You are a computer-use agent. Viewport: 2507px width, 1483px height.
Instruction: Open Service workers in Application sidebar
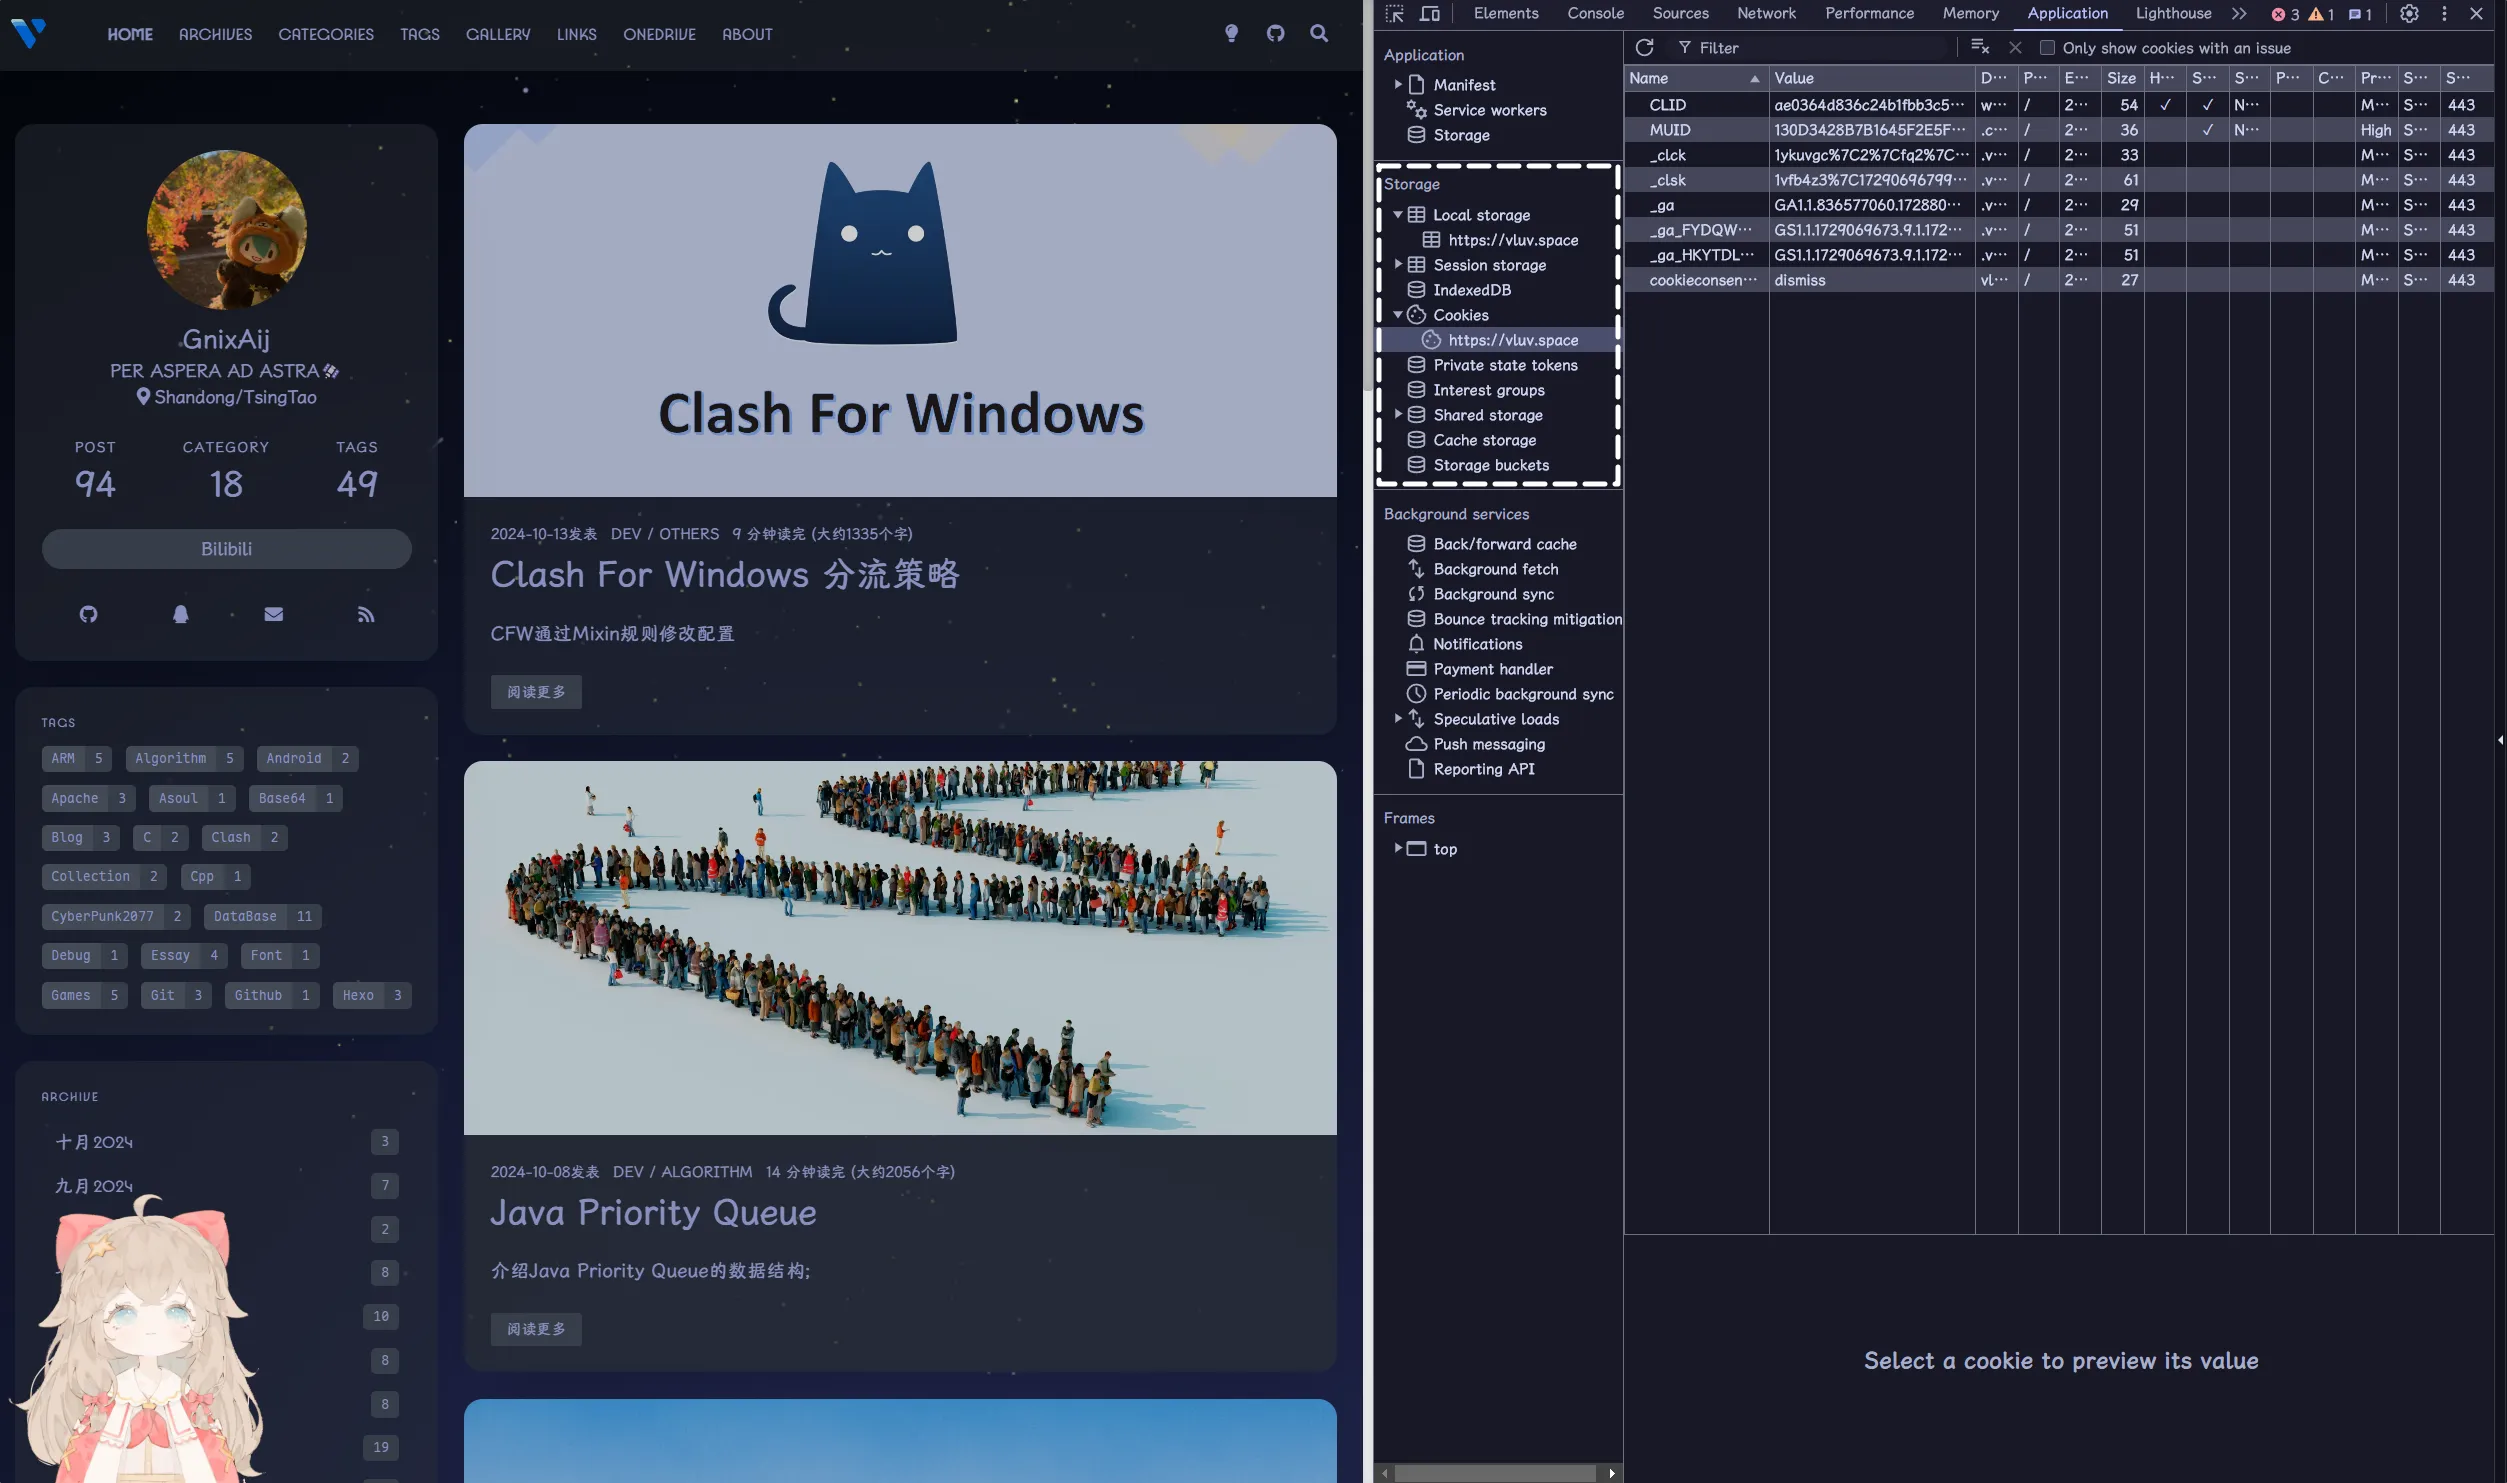click(x=1489, y=110)
